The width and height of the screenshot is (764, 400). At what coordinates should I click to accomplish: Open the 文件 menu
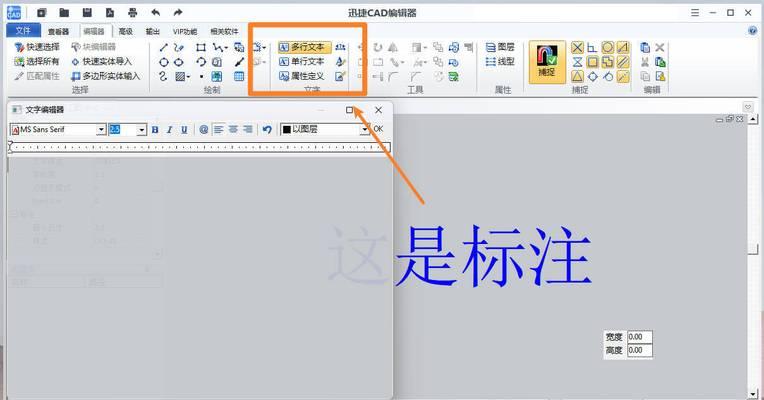pos(23,31)
